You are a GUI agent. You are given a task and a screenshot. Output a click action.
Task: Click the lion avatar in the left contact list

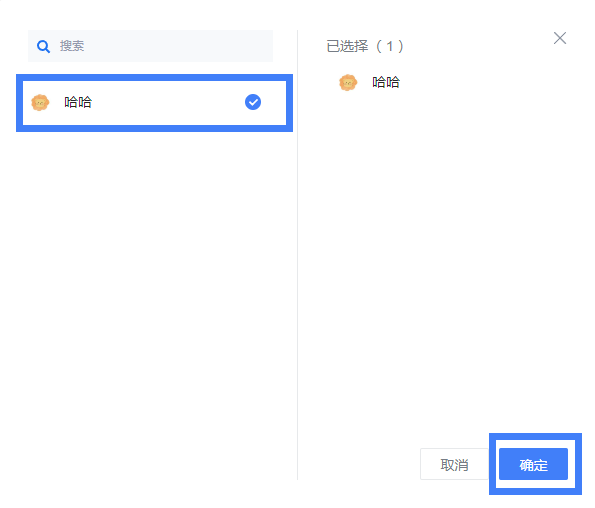click(x=40, y=102)
